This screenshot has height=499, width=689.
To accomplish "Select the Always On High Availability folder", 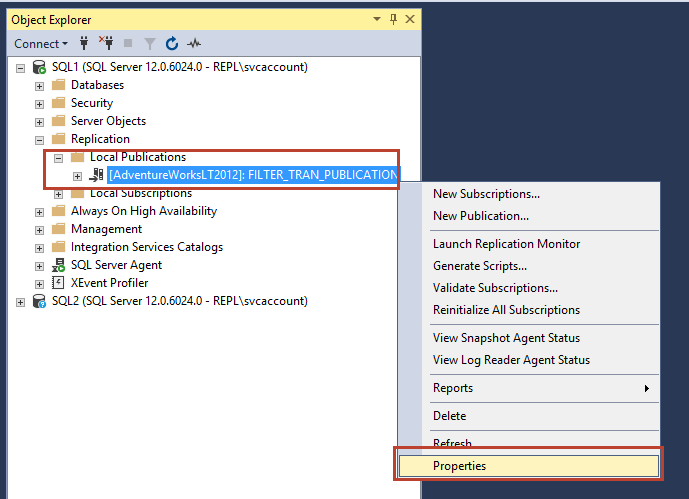I will click(x=143, y=211).
